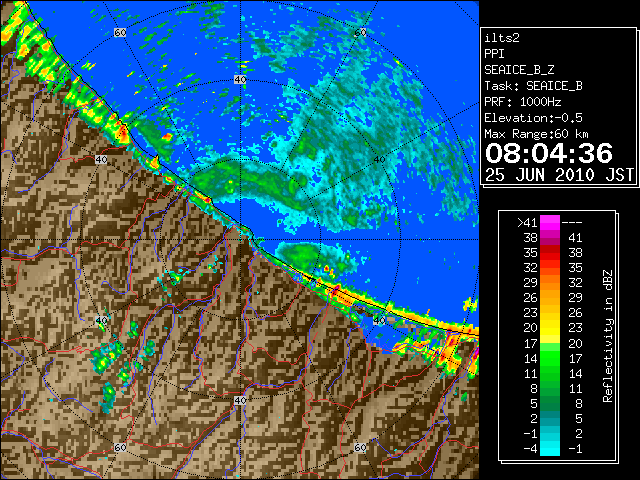Viewport: 640px width, 480px height.
Task: Click the Reflectivity in dBZ axis label
Action: tap(608, 336)
